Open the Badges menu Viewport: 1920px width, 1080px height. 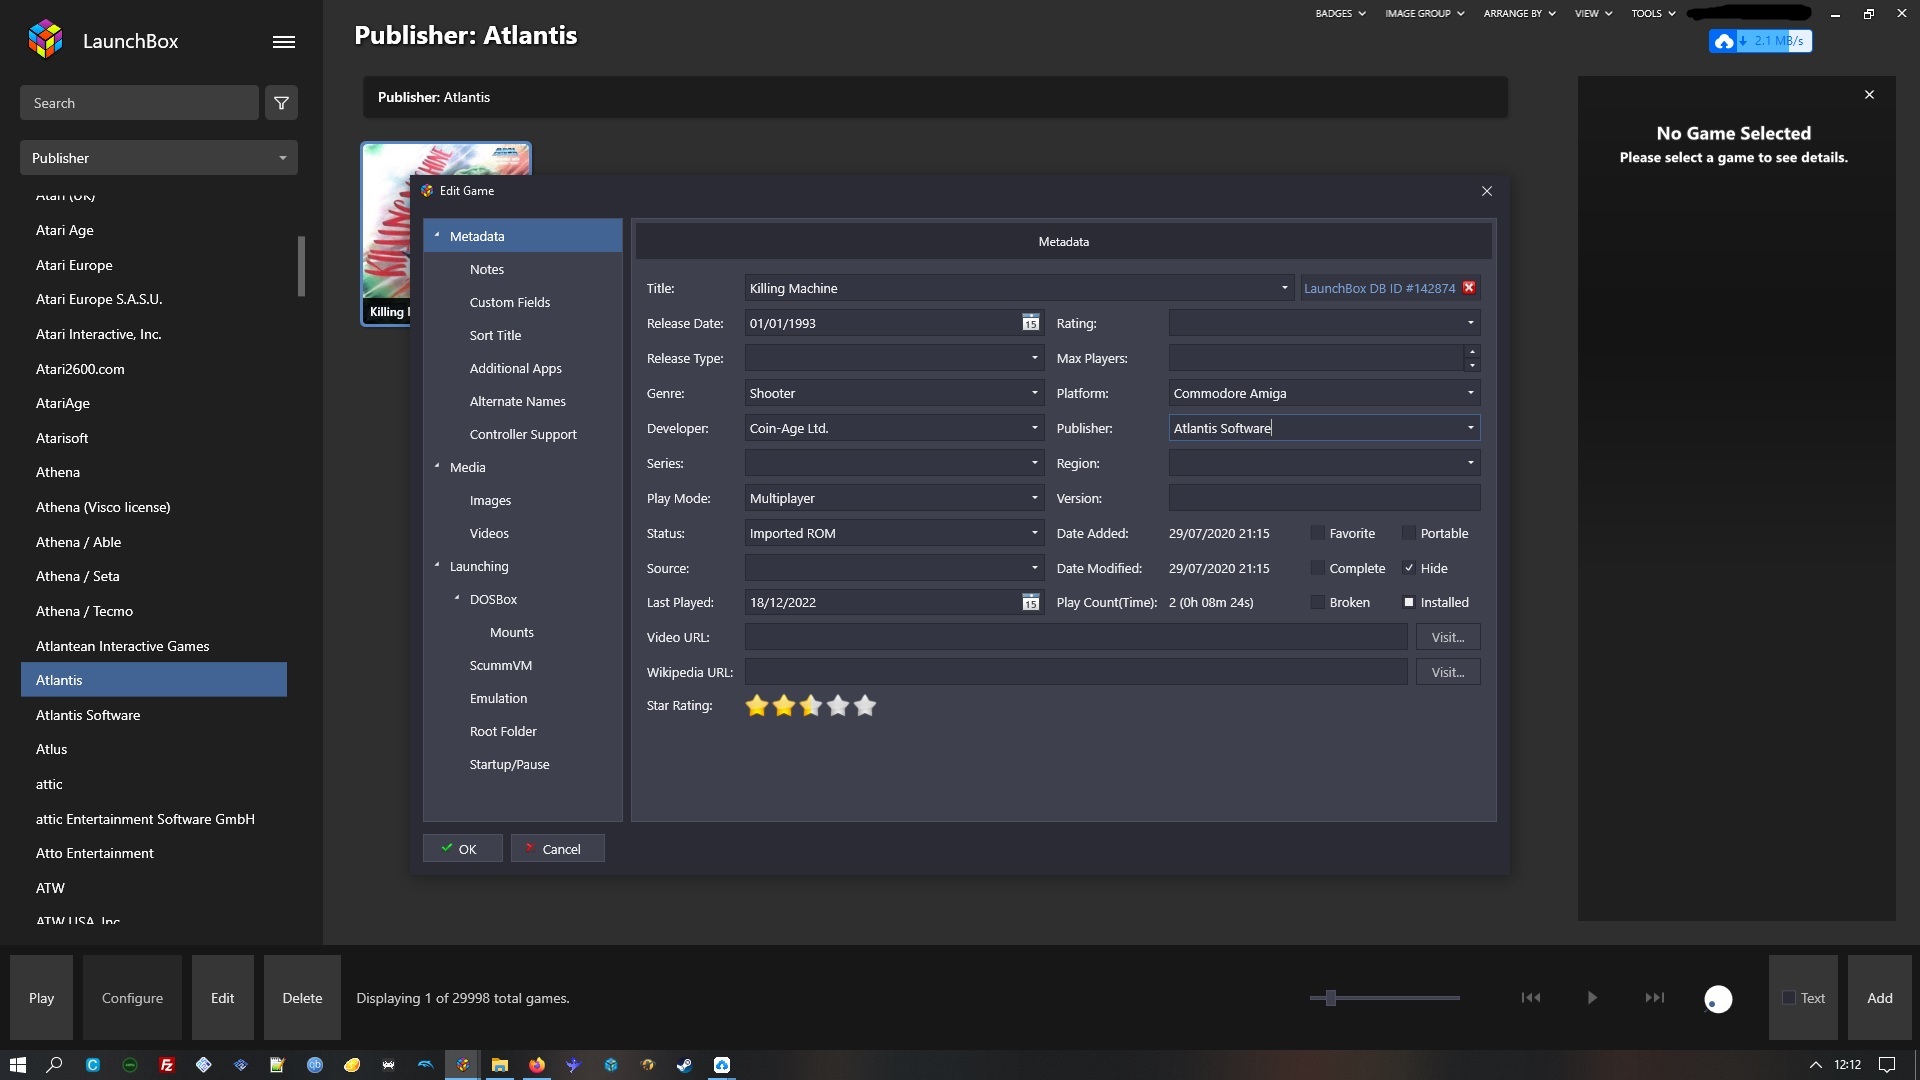click(x=1340, y=14)
